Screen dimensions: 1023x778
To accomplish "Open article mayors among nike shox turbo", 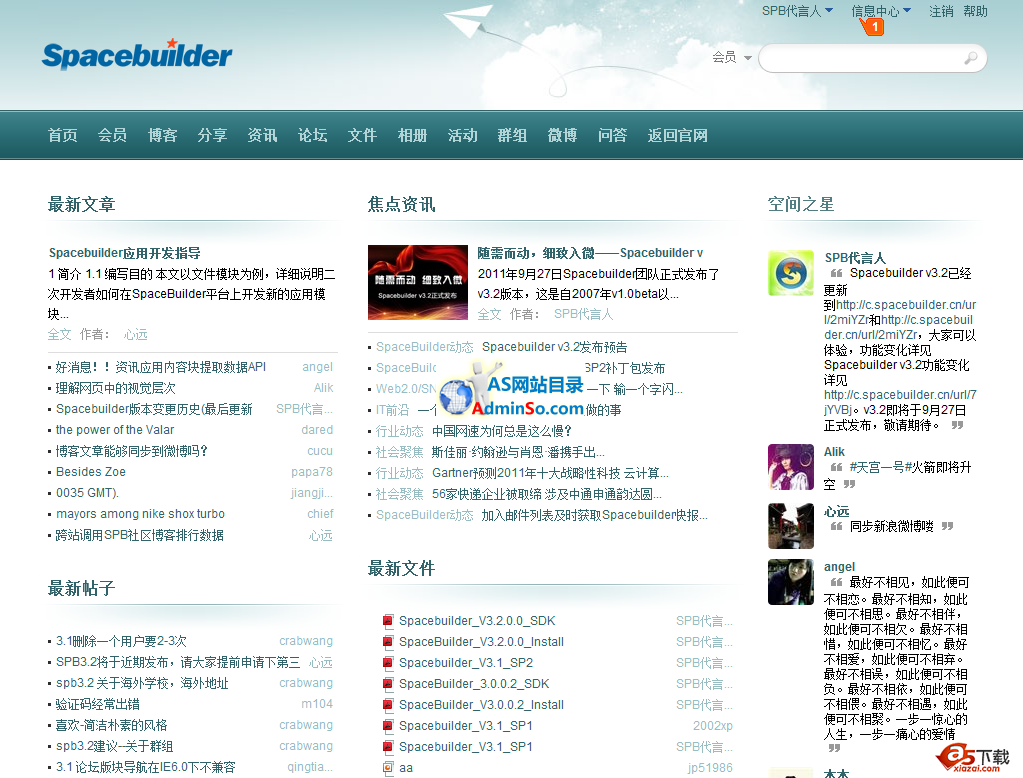I will point(140,514).
